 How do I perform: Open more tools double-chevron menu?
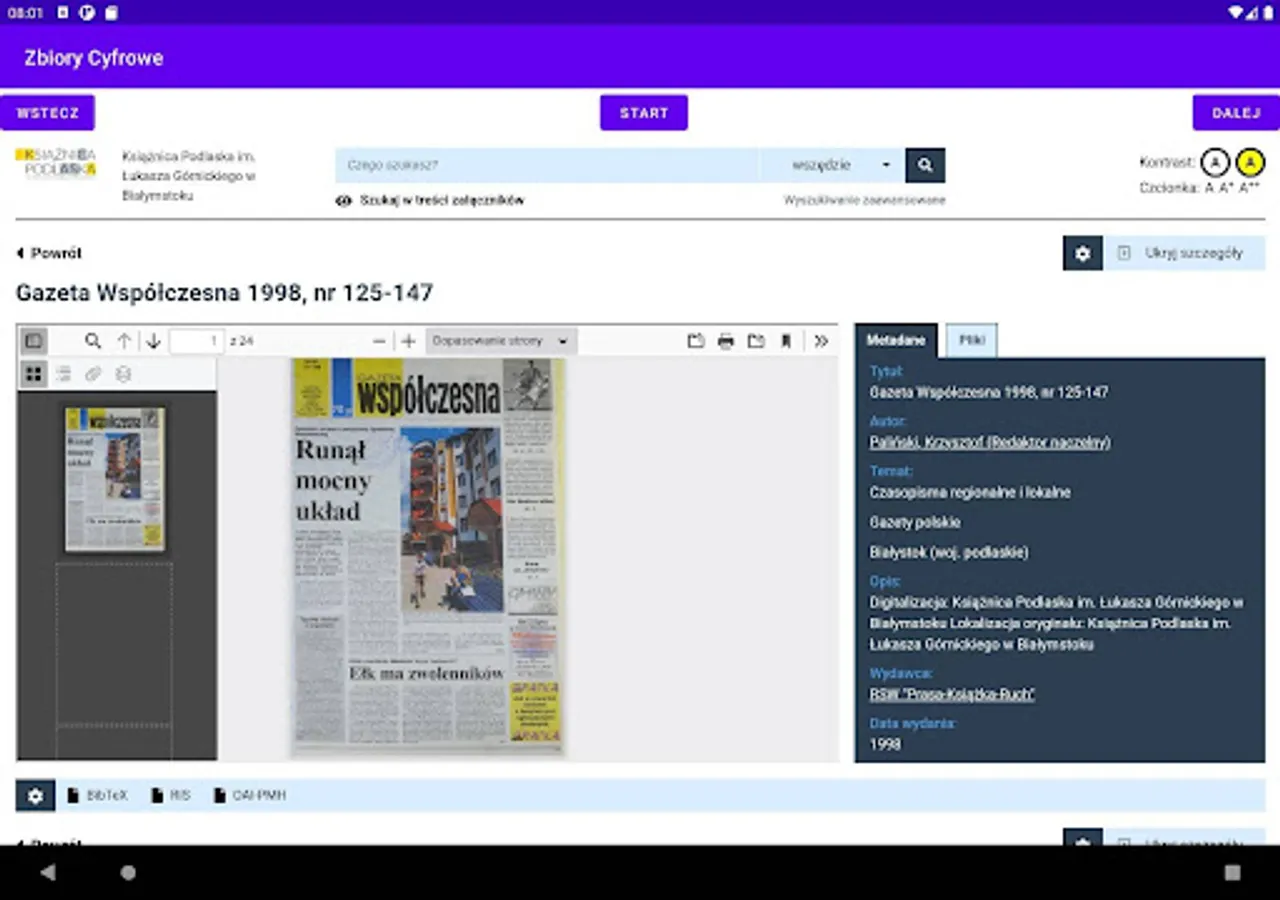coord(821,341)
